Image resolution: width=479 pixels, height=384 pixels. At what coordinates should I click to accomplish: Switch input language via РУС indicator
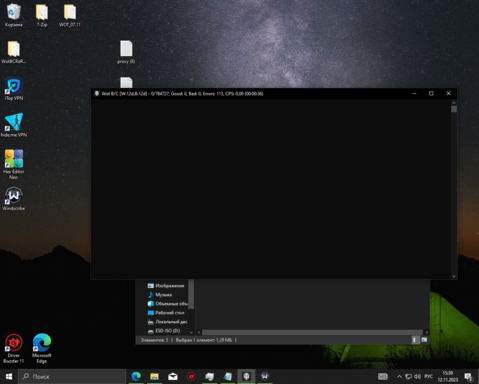[x=428, y=377]
